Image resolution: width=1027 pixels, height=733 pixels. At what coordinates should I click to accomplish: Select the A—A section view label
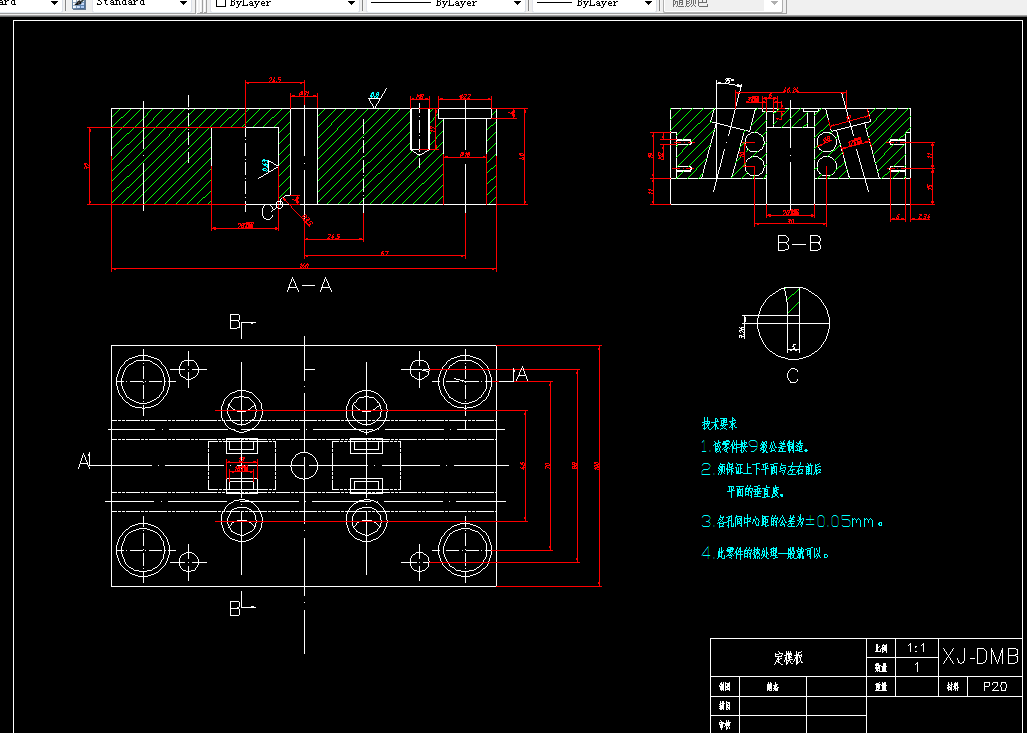[309, 285]
